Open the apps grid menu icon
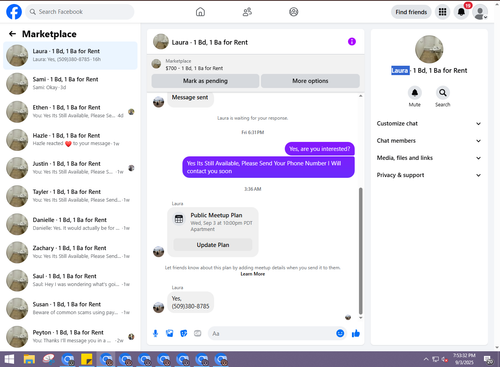This screenshot has height=367, width=500. click(x=442, y=12)
